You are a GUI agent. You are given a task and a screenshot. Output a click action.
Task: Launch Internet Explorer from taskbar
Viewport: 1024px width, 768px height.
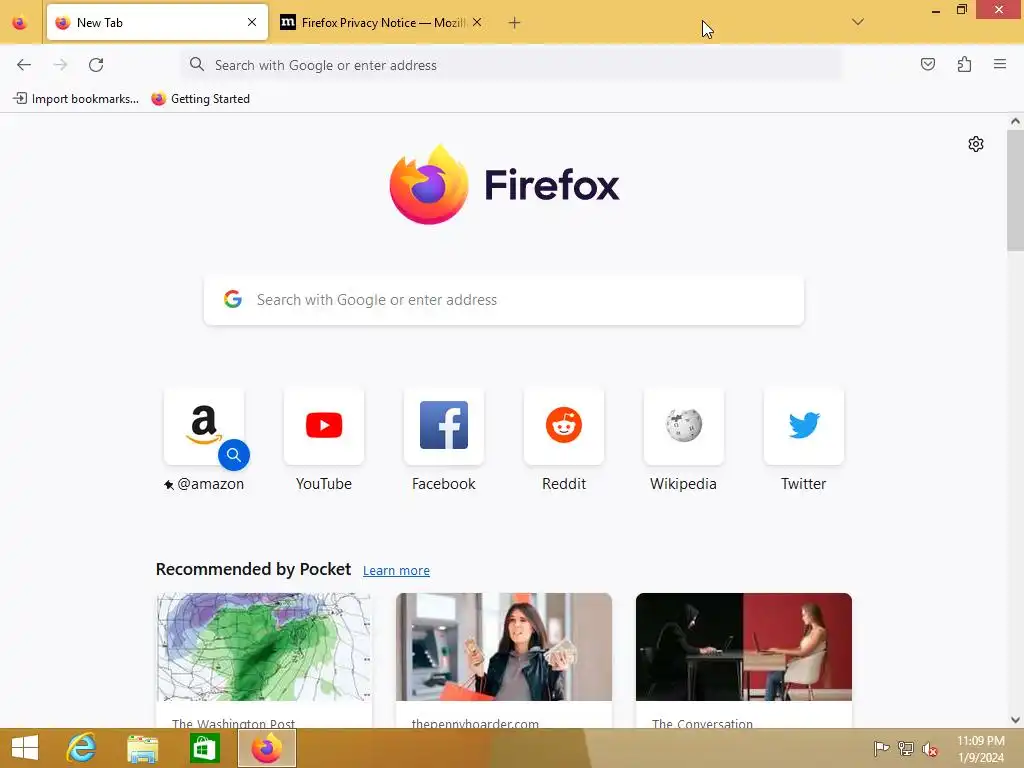coord(81,748)
